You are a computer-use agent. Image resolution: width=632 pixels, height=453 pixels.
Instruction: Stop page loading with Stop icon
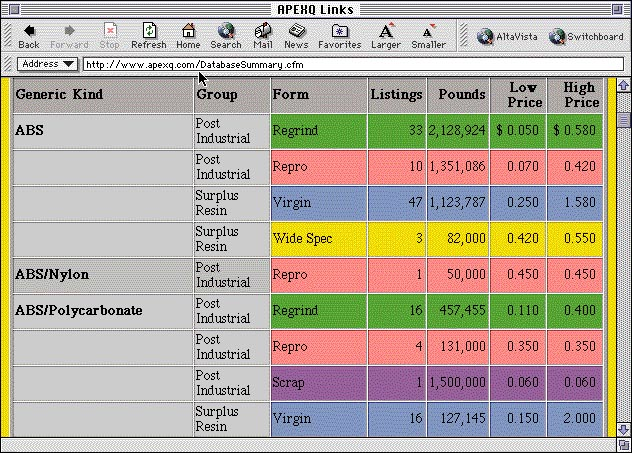(110, 36)
